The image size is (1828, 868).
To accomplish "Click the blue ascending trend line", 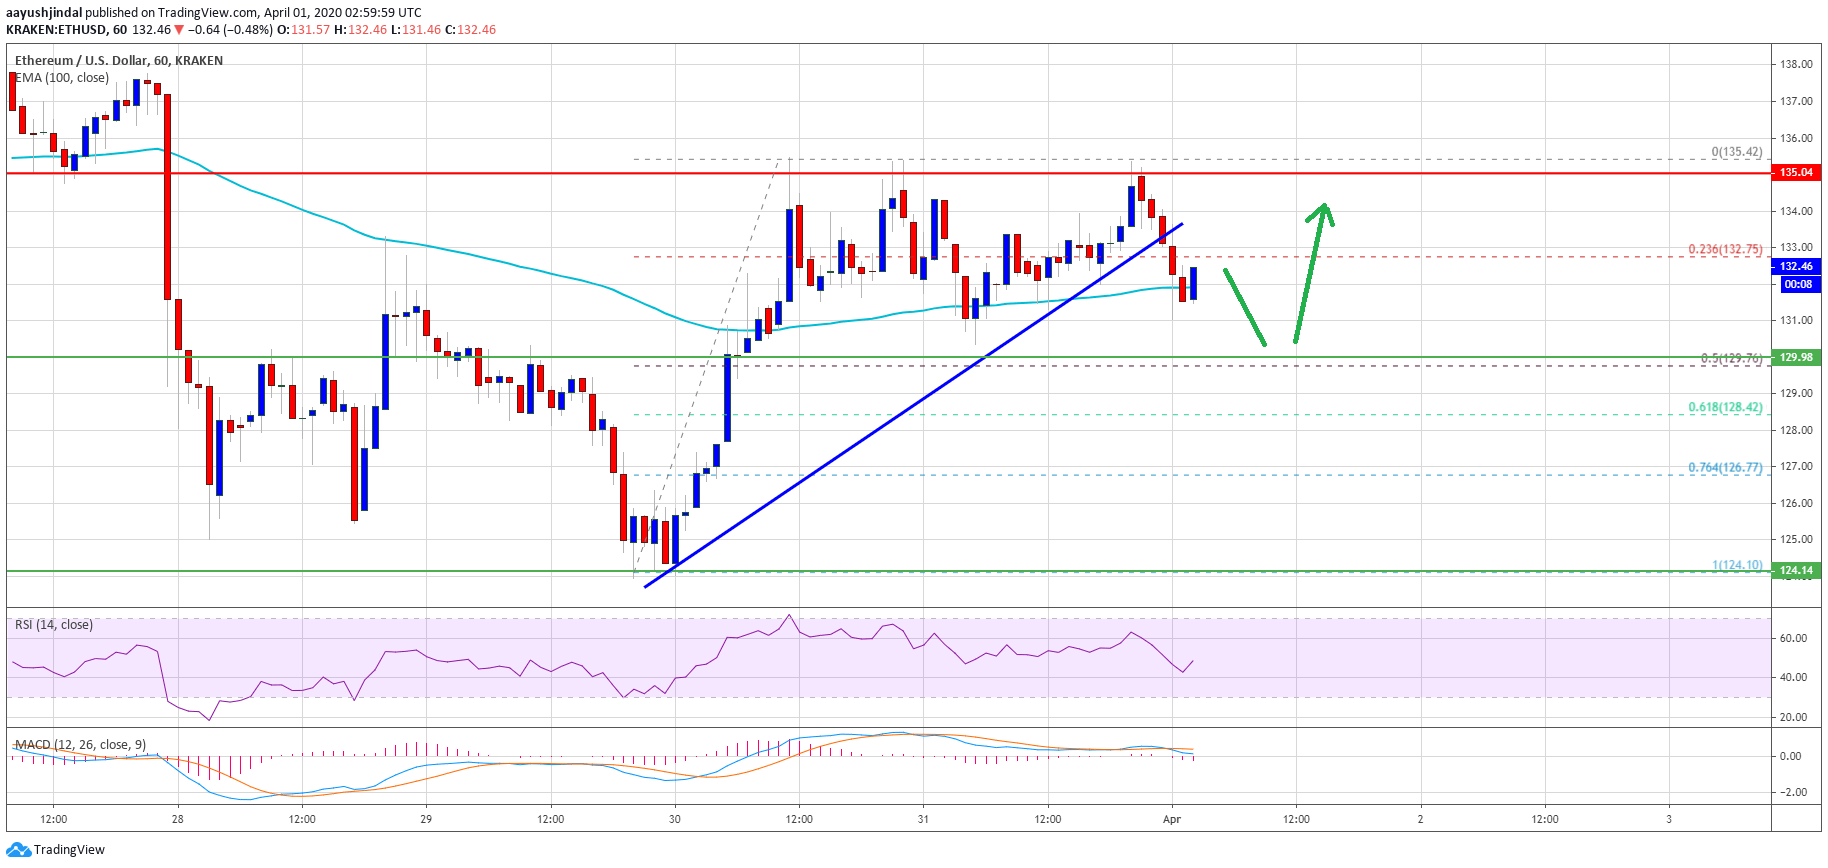I will tap(913, 405).
